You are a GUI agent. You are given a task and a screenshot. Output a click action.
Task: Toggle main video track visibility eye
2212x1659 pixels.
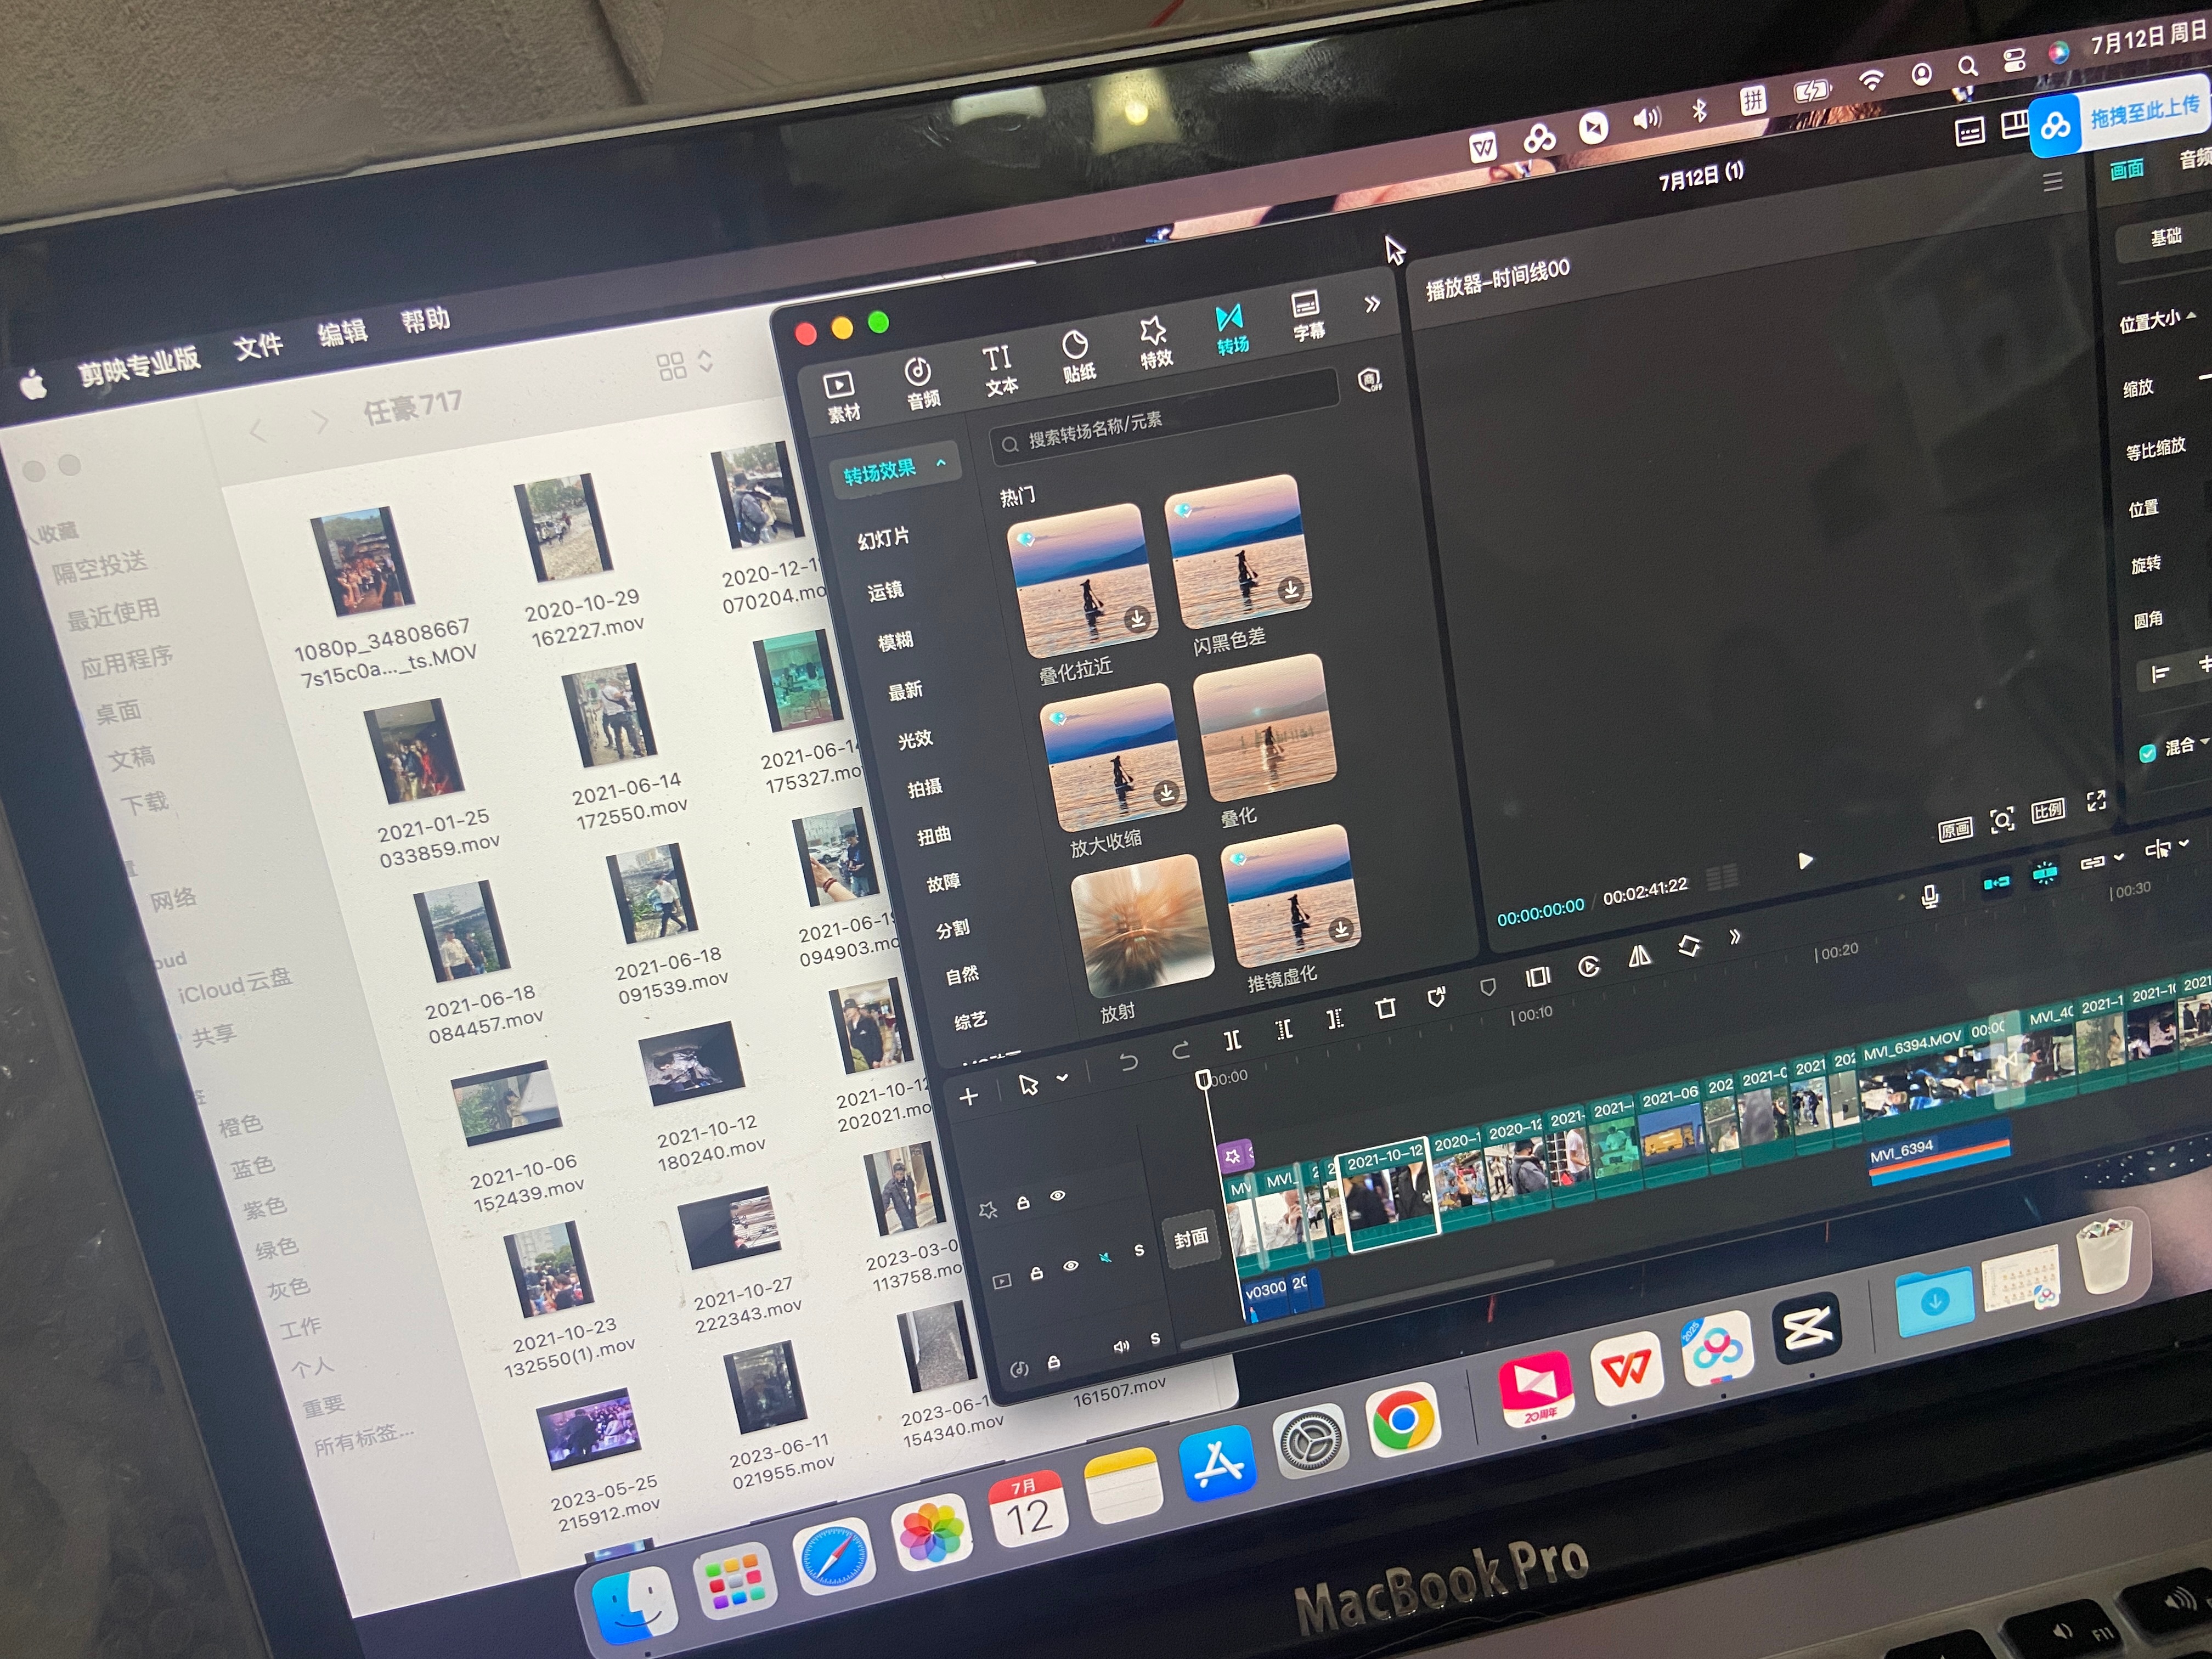point(1070,1266)
